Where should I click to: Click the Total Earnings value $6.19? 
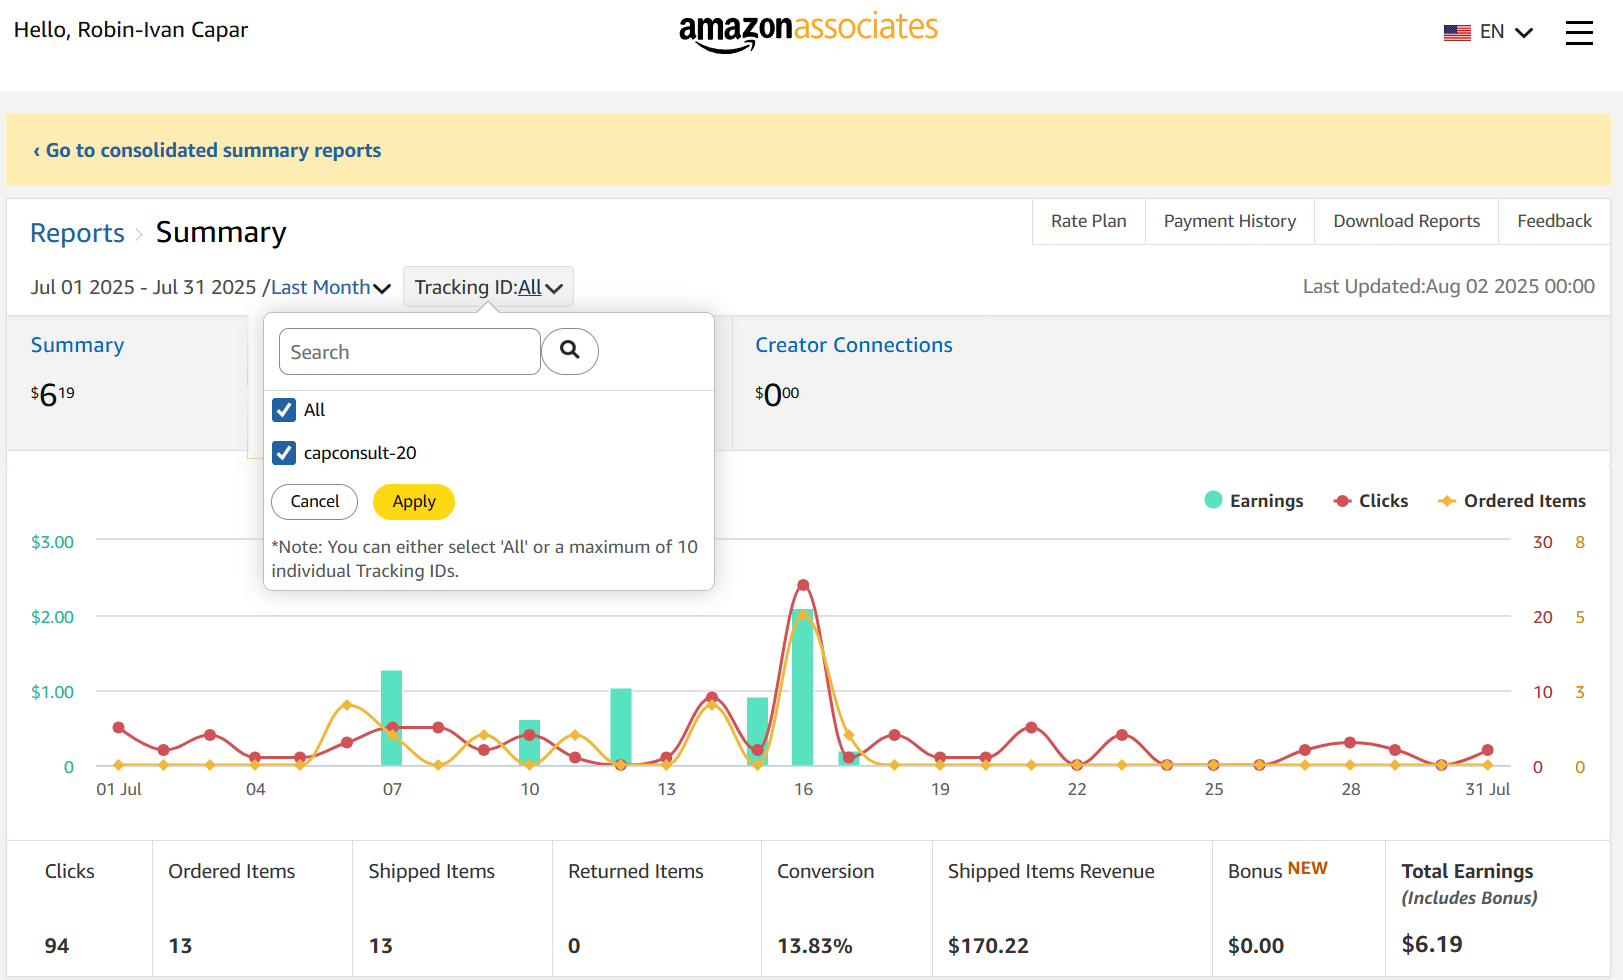point(1432,944)
